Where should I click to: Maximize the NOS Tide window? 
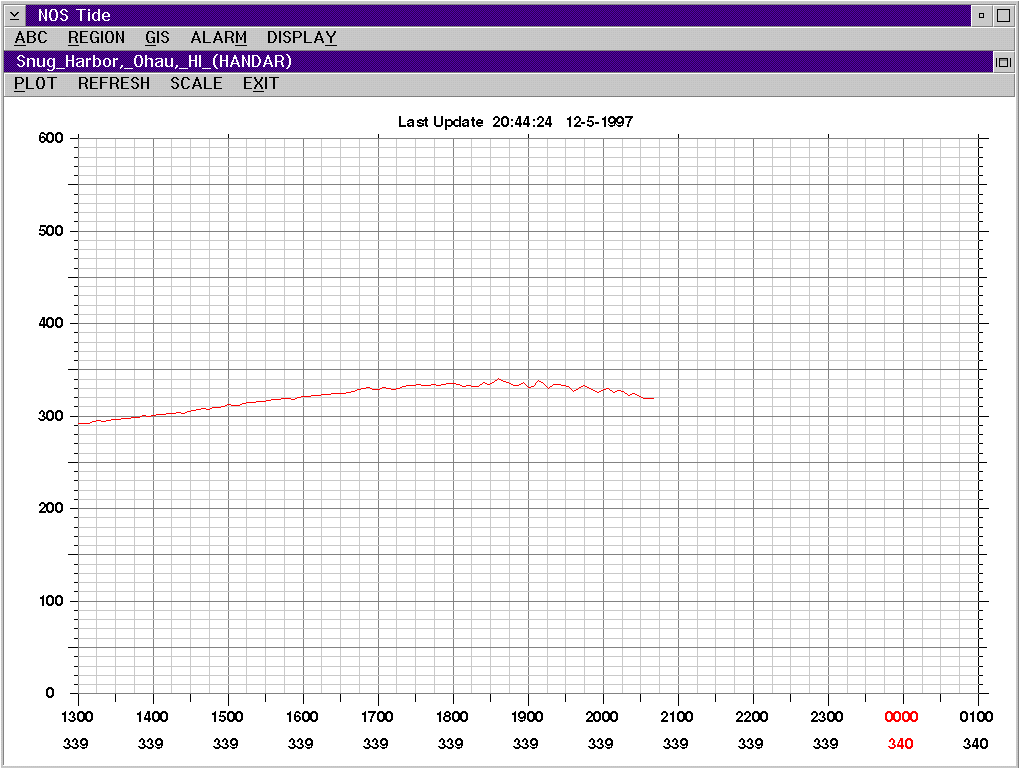pyautogui.click(x=1003, y=15)
